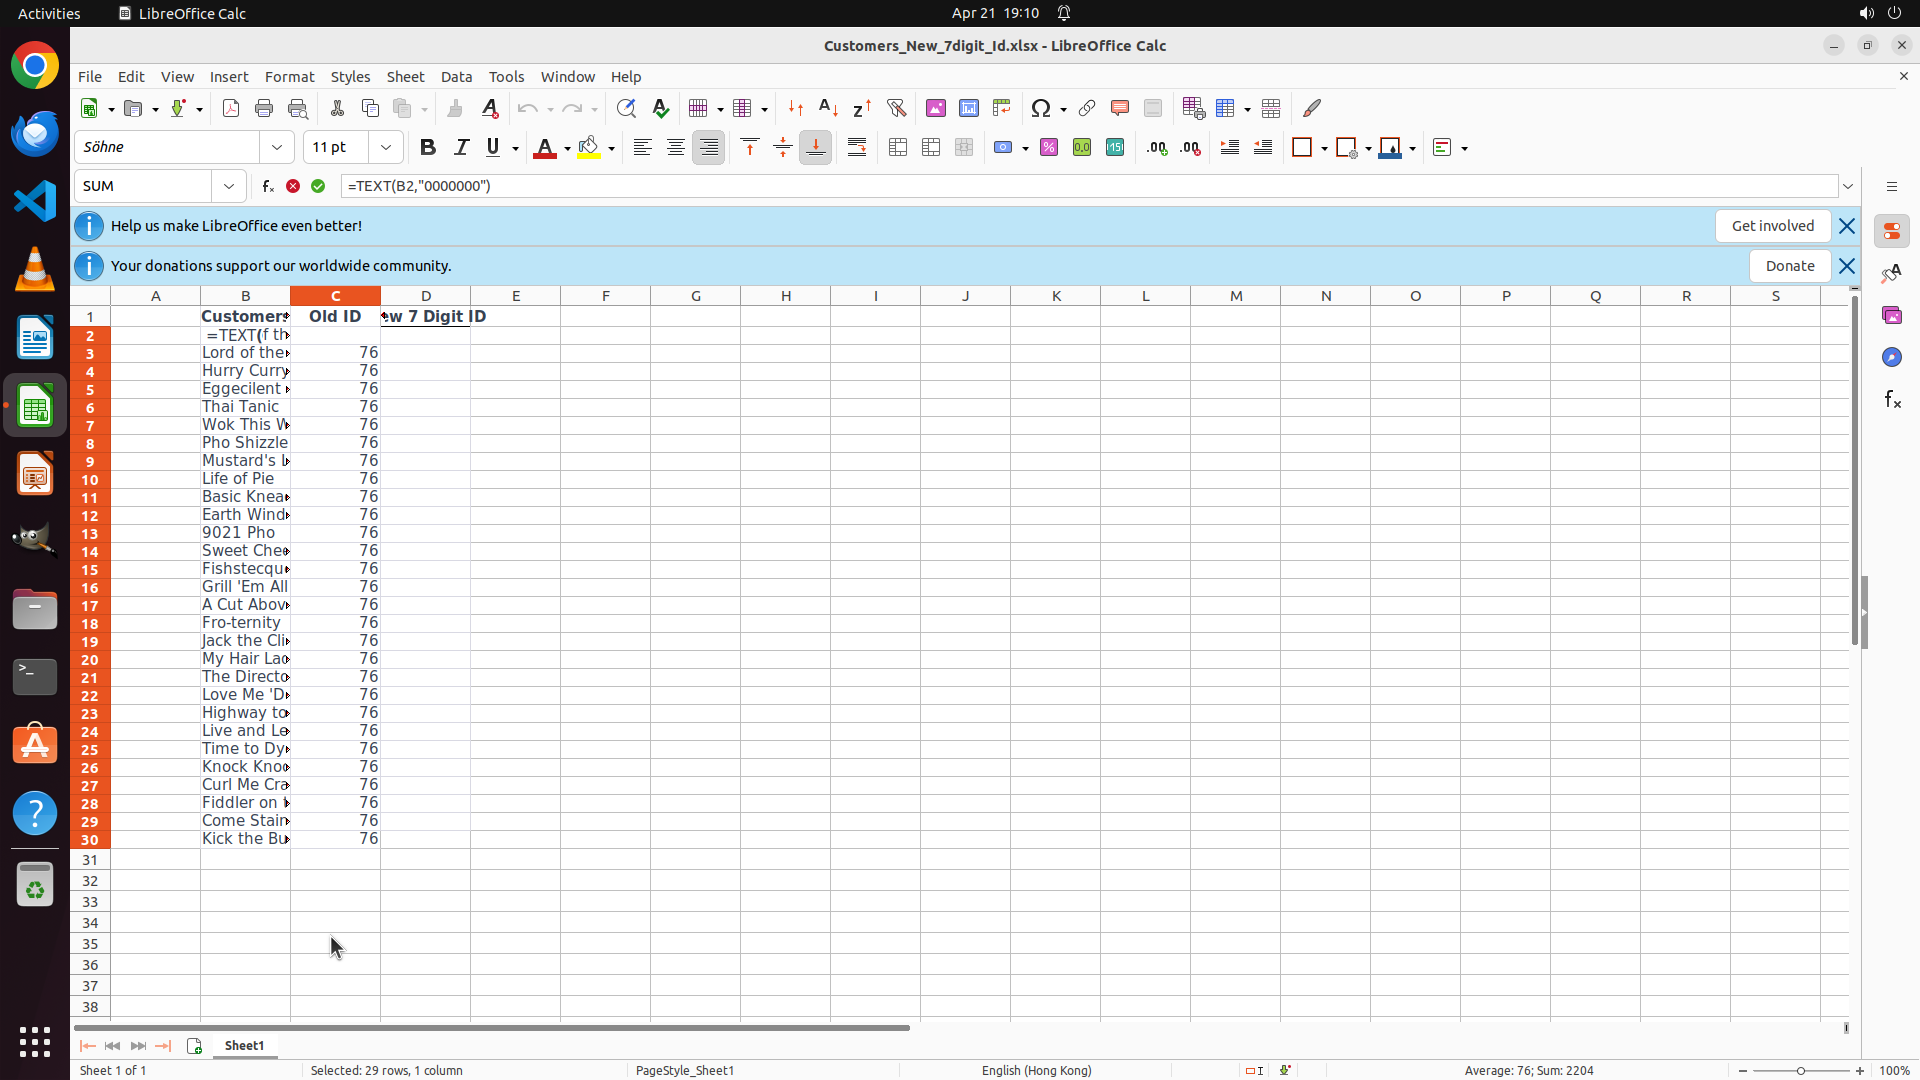Click the Insert Hyperlink icon
This screenshot has height=1080, width=1920.
pos(1087,108)
